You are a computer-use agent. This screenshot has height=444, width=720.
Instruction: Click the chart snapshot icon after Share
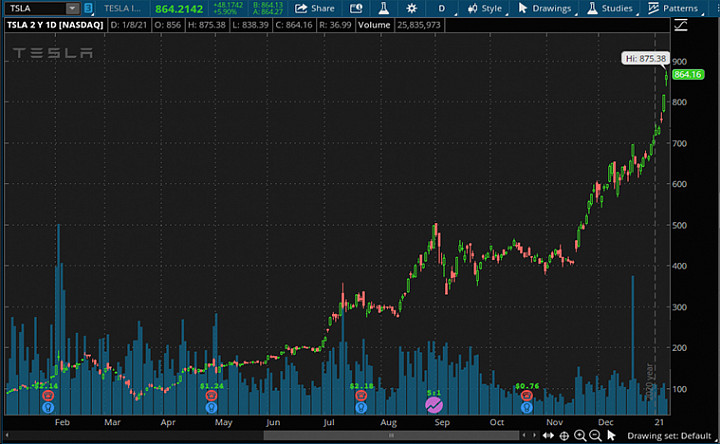[356, 8]
